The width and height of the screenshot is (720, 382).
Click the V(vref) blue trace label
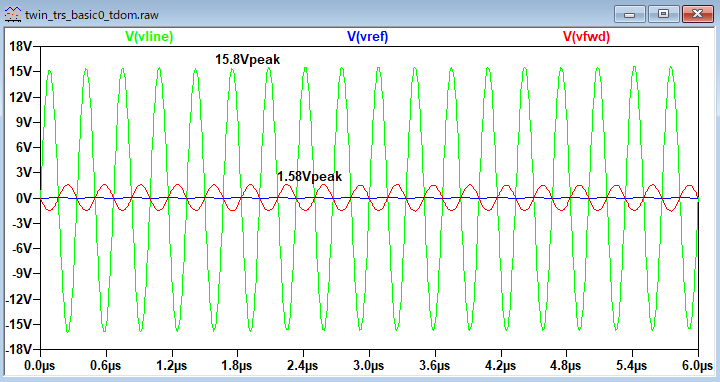367,37
